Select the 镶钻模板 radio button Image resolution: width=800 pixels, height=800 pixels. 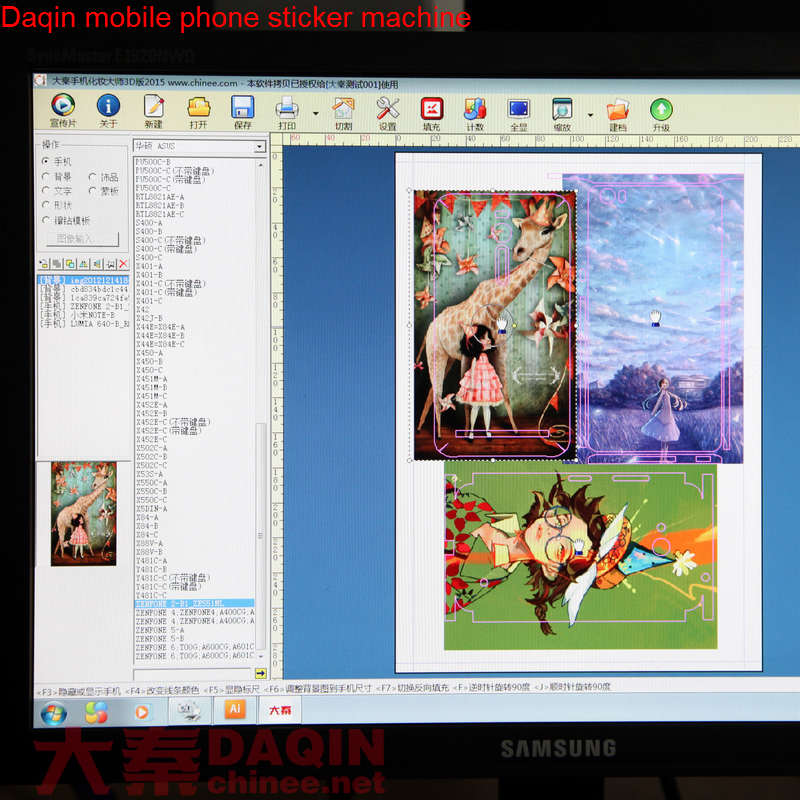click(45, 220)
